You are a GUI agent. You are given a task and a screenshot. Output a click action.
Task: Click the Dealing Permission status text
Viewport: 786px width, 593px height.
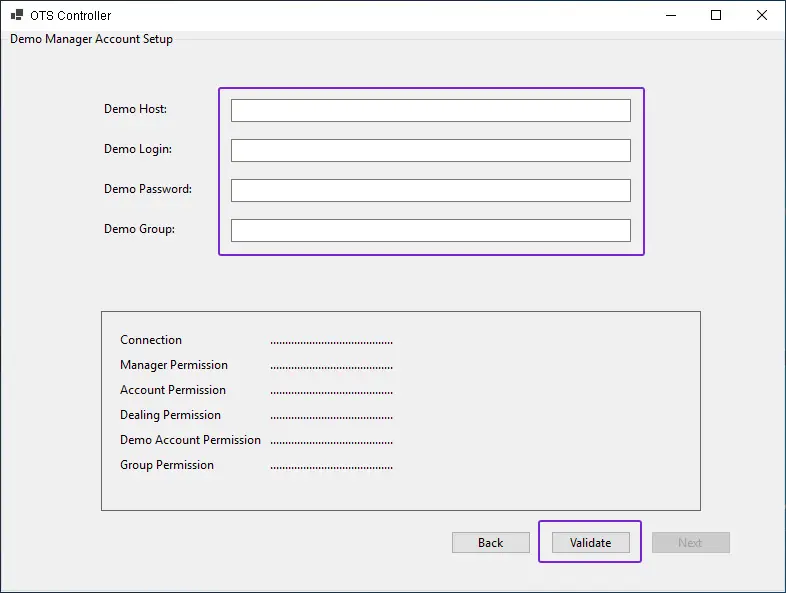pyautogui.click(x=170, y=415)
